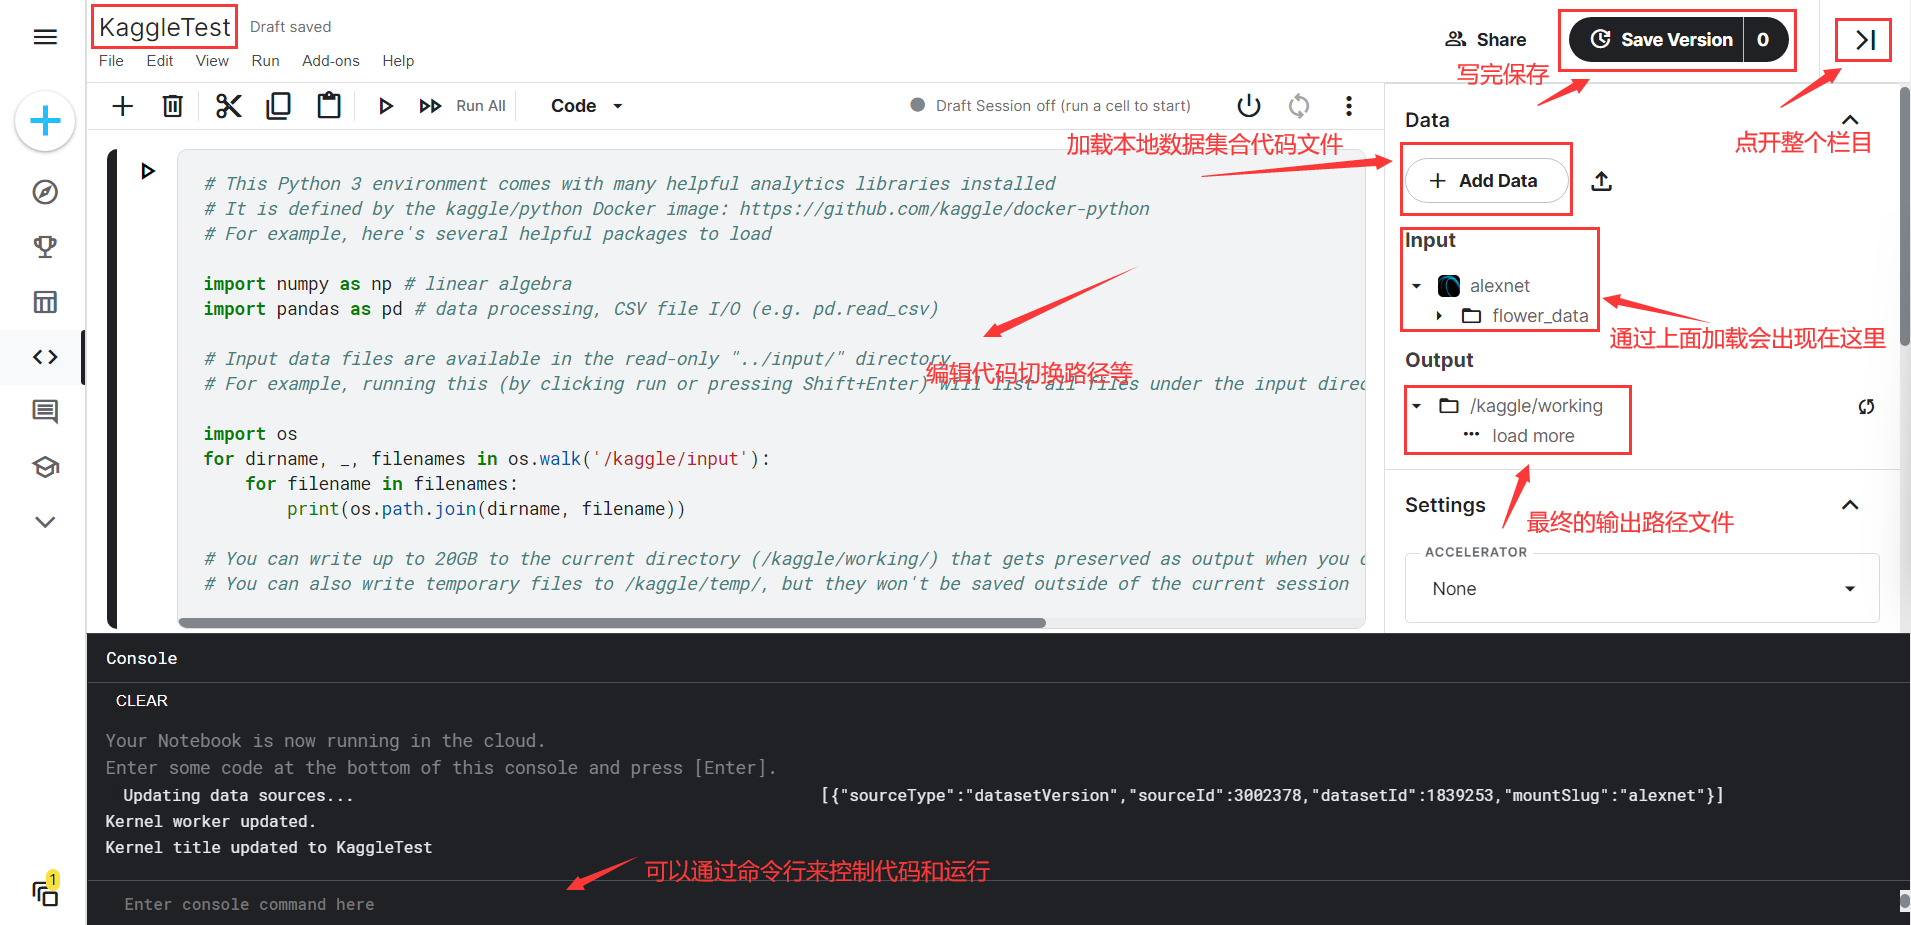Refresh the Output file list

pos(1866,406)
